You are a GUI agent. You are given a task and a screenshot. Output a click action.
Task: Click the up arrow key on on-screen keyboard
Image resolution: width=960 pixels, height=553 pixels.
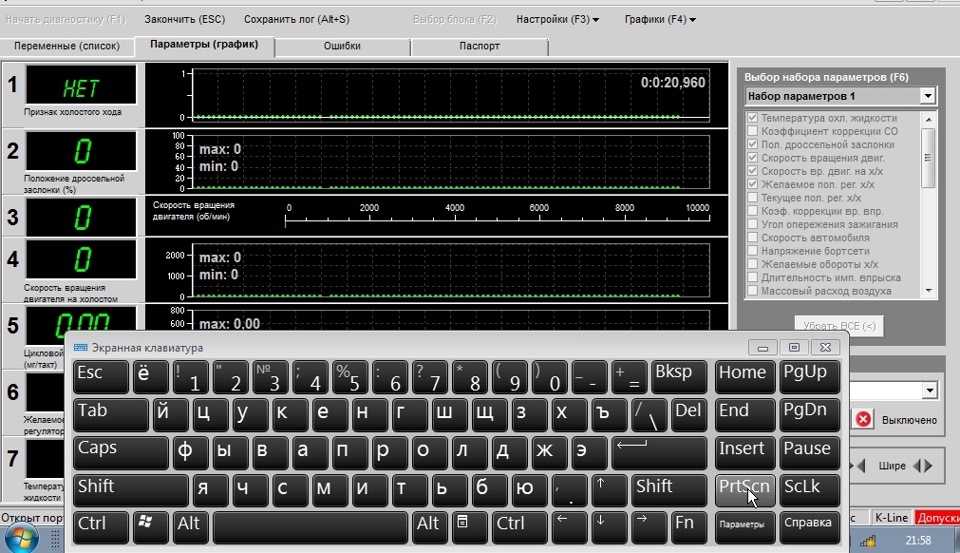pos(609,490)
